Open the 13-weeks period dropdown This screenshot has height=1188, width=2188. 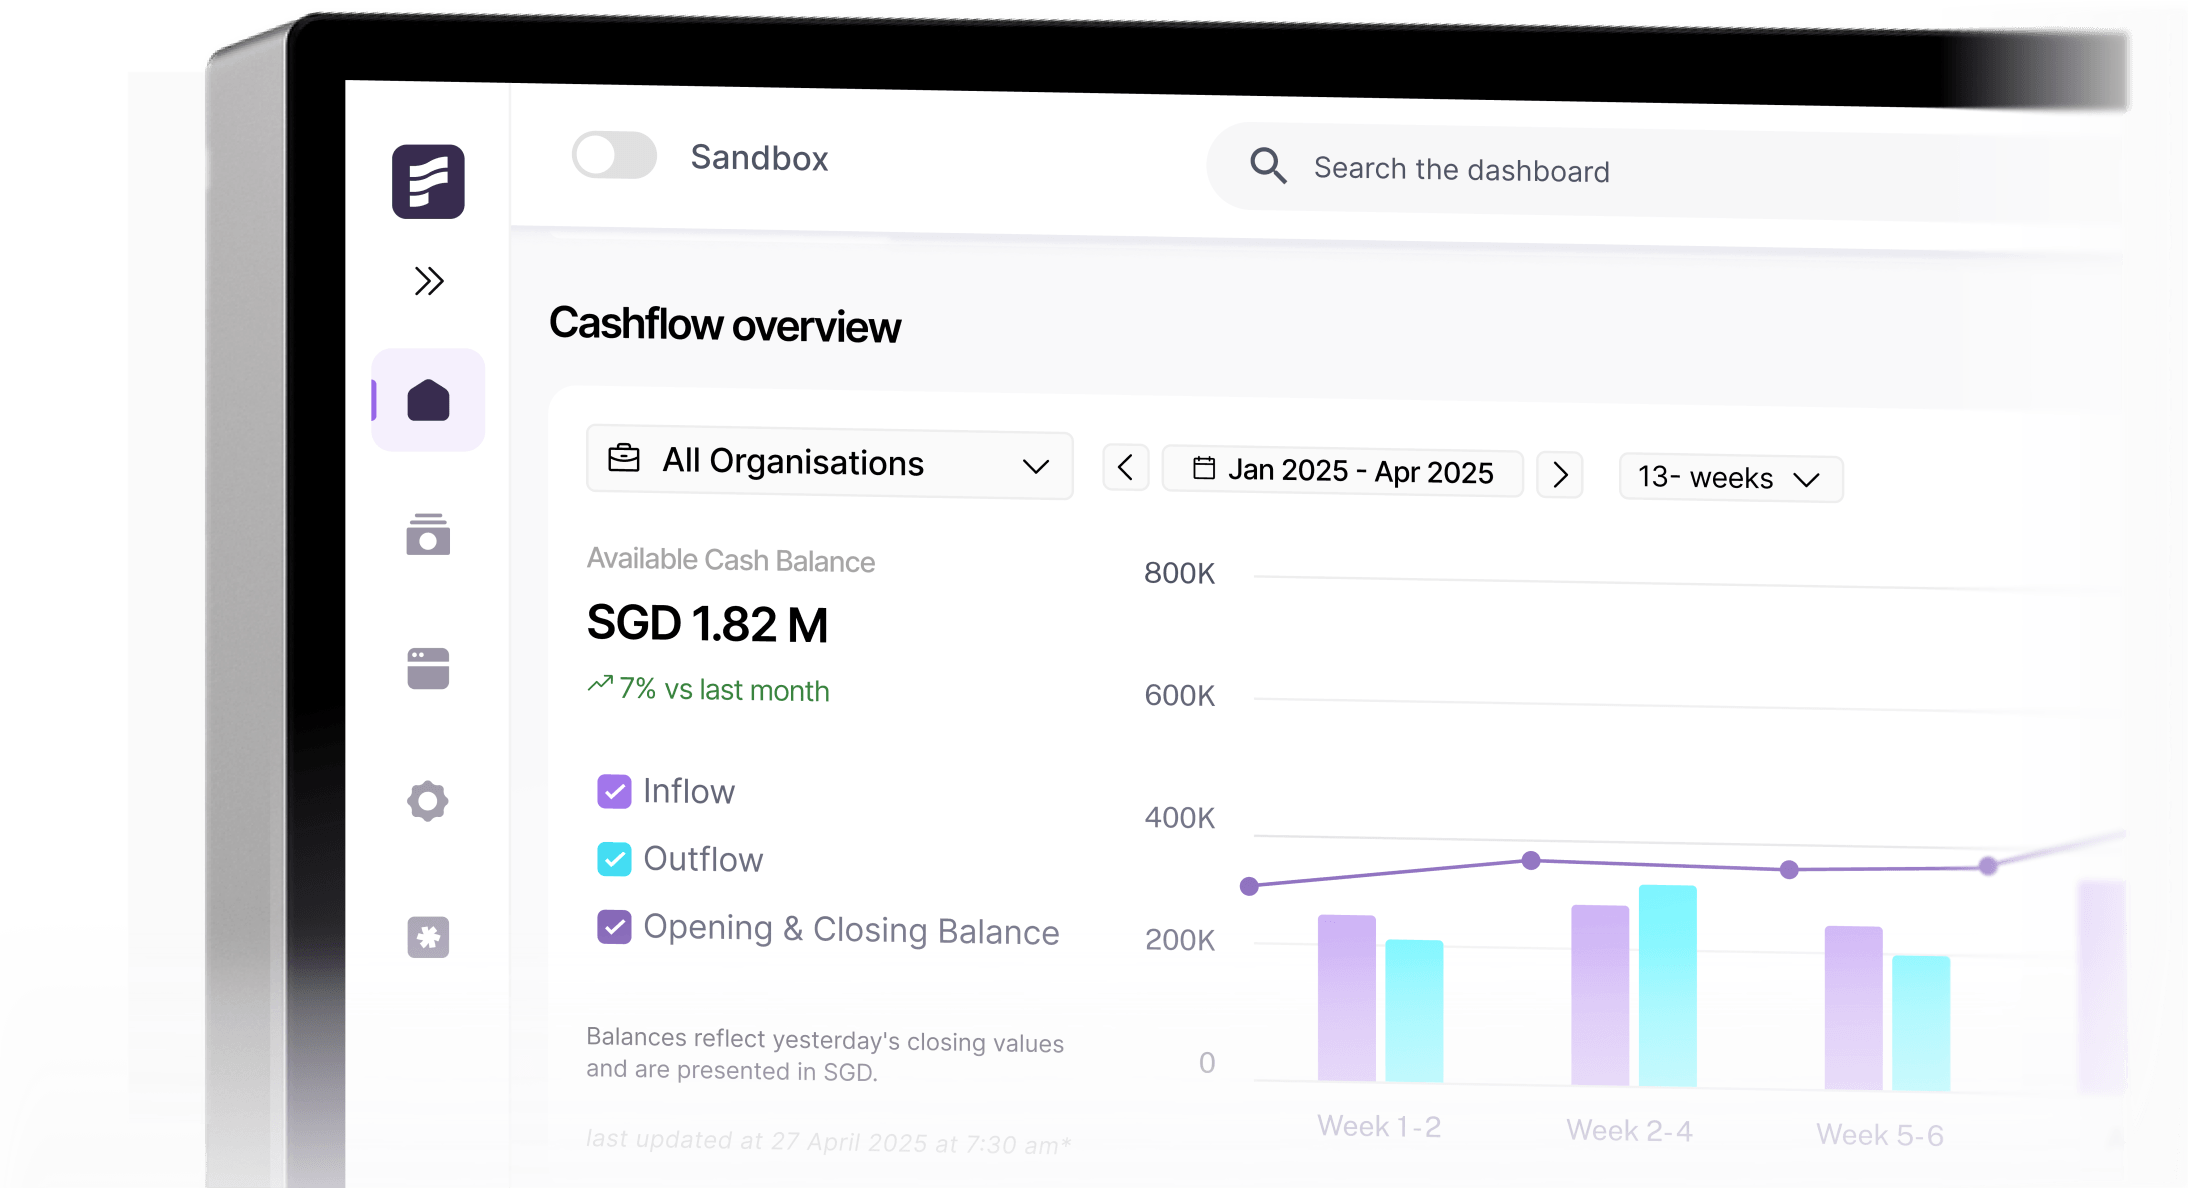(x=1730, y=478)
